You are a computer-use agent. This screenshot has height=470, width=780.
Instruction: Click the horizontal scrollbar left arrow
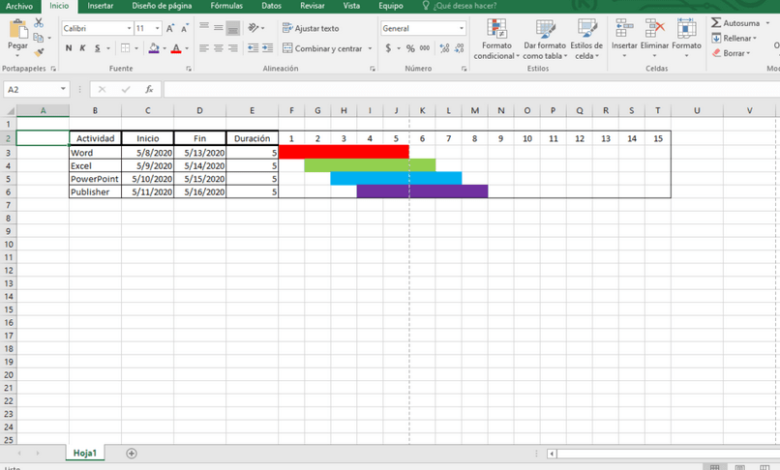point(552,453)
